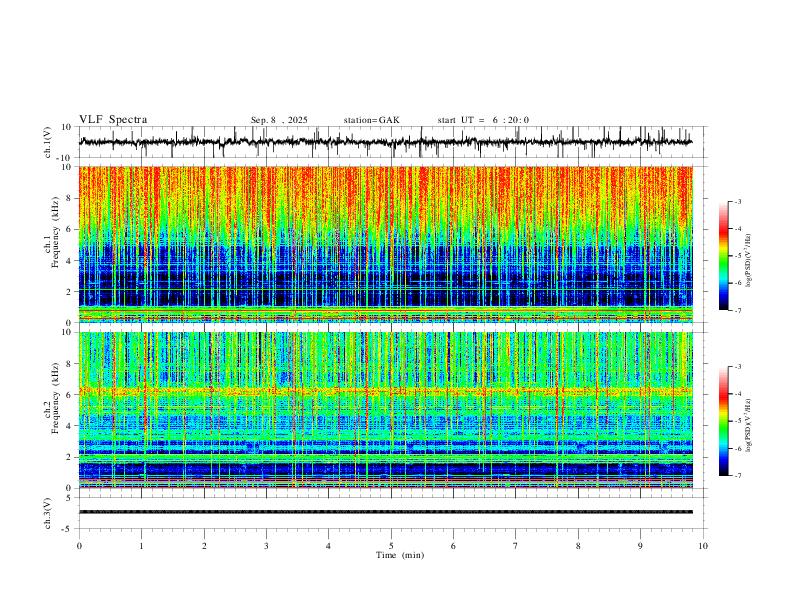Viewport: 792px width, 612px height.
Task: Click the 'station=GAK' label
Action: click(x=371, y=120)
